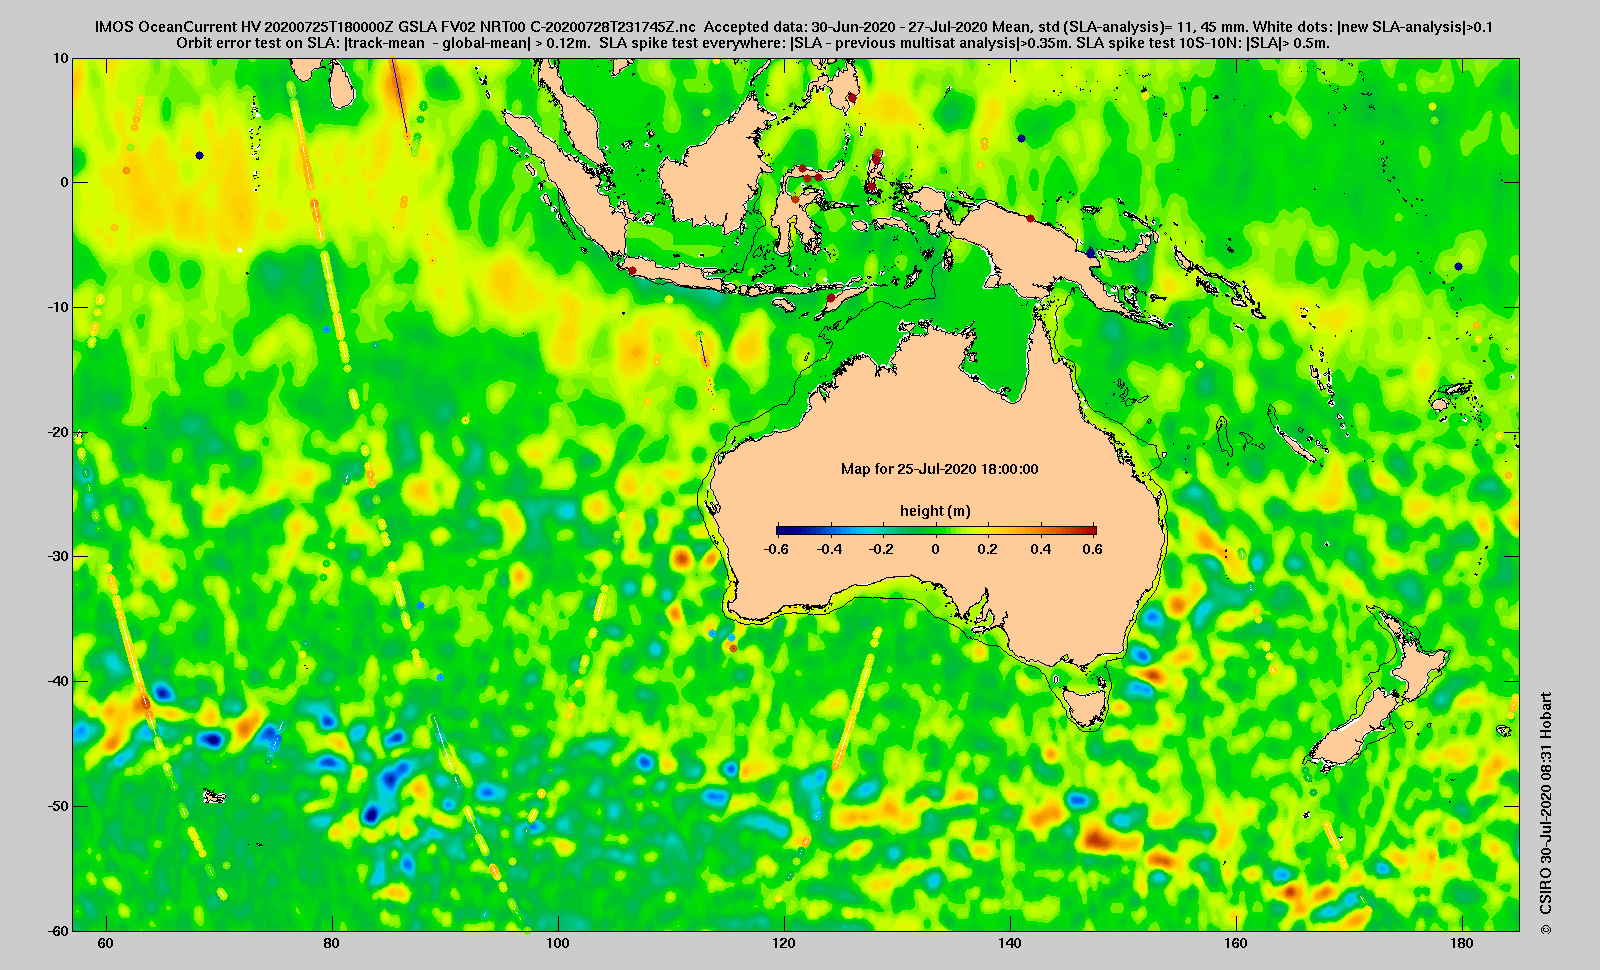Select the -0.2 colorbar tick label
Viewport: 1600px width, 970px height.
click(x=882, y=549)
